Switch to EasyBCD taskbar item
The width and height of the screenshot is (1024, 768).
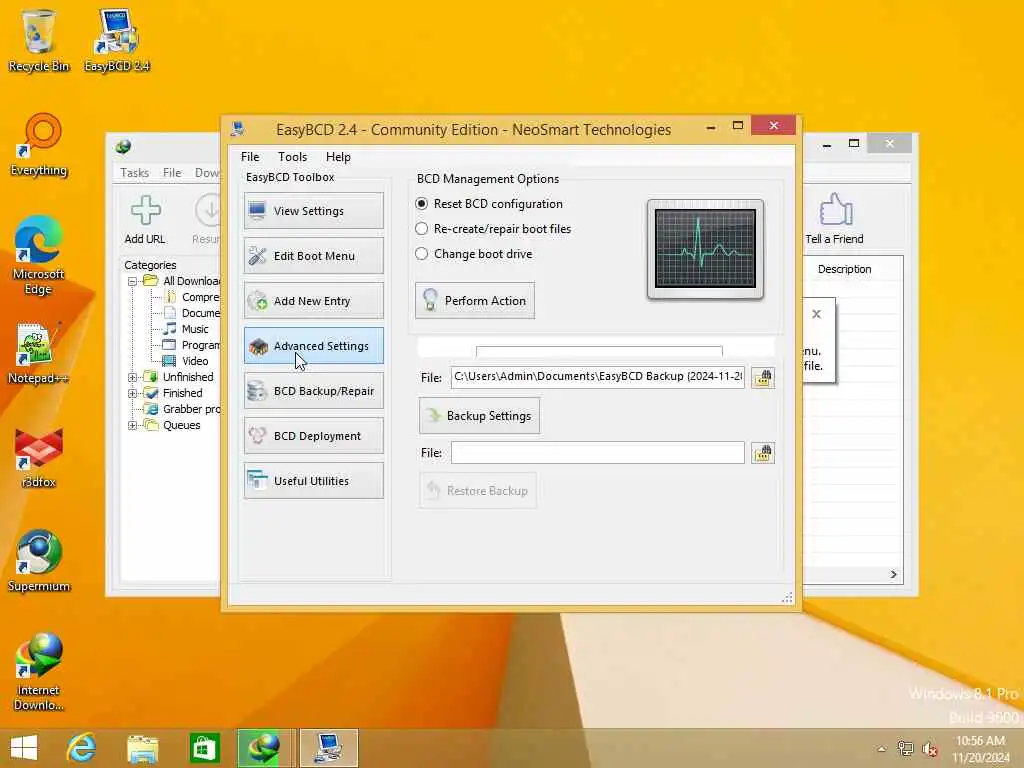click(x=328, y=748)
